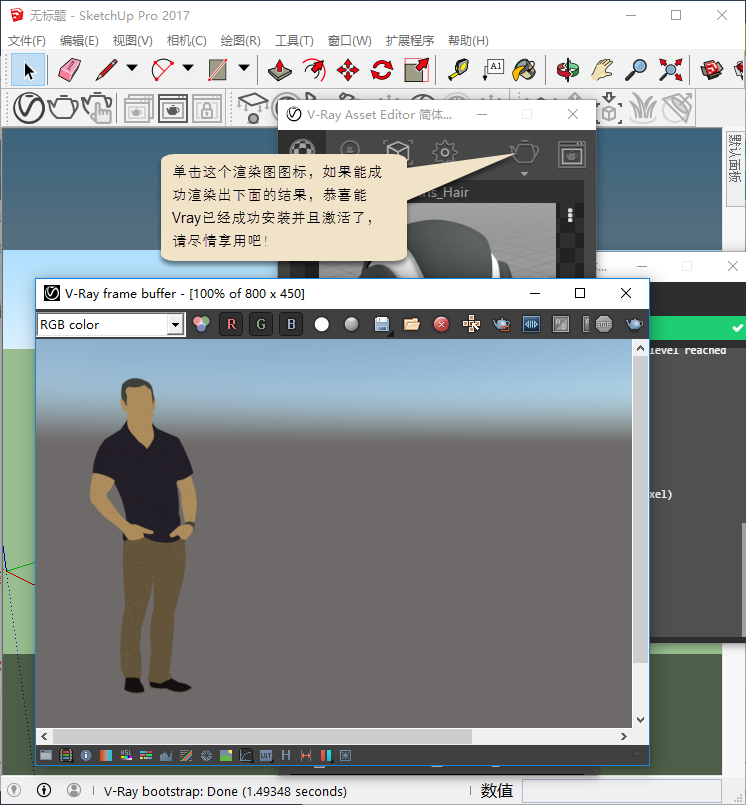Screen dimensions: 746x805
Task: Choose the pencil Line tool
Action: pyautogui.click(x=106, y=70)
